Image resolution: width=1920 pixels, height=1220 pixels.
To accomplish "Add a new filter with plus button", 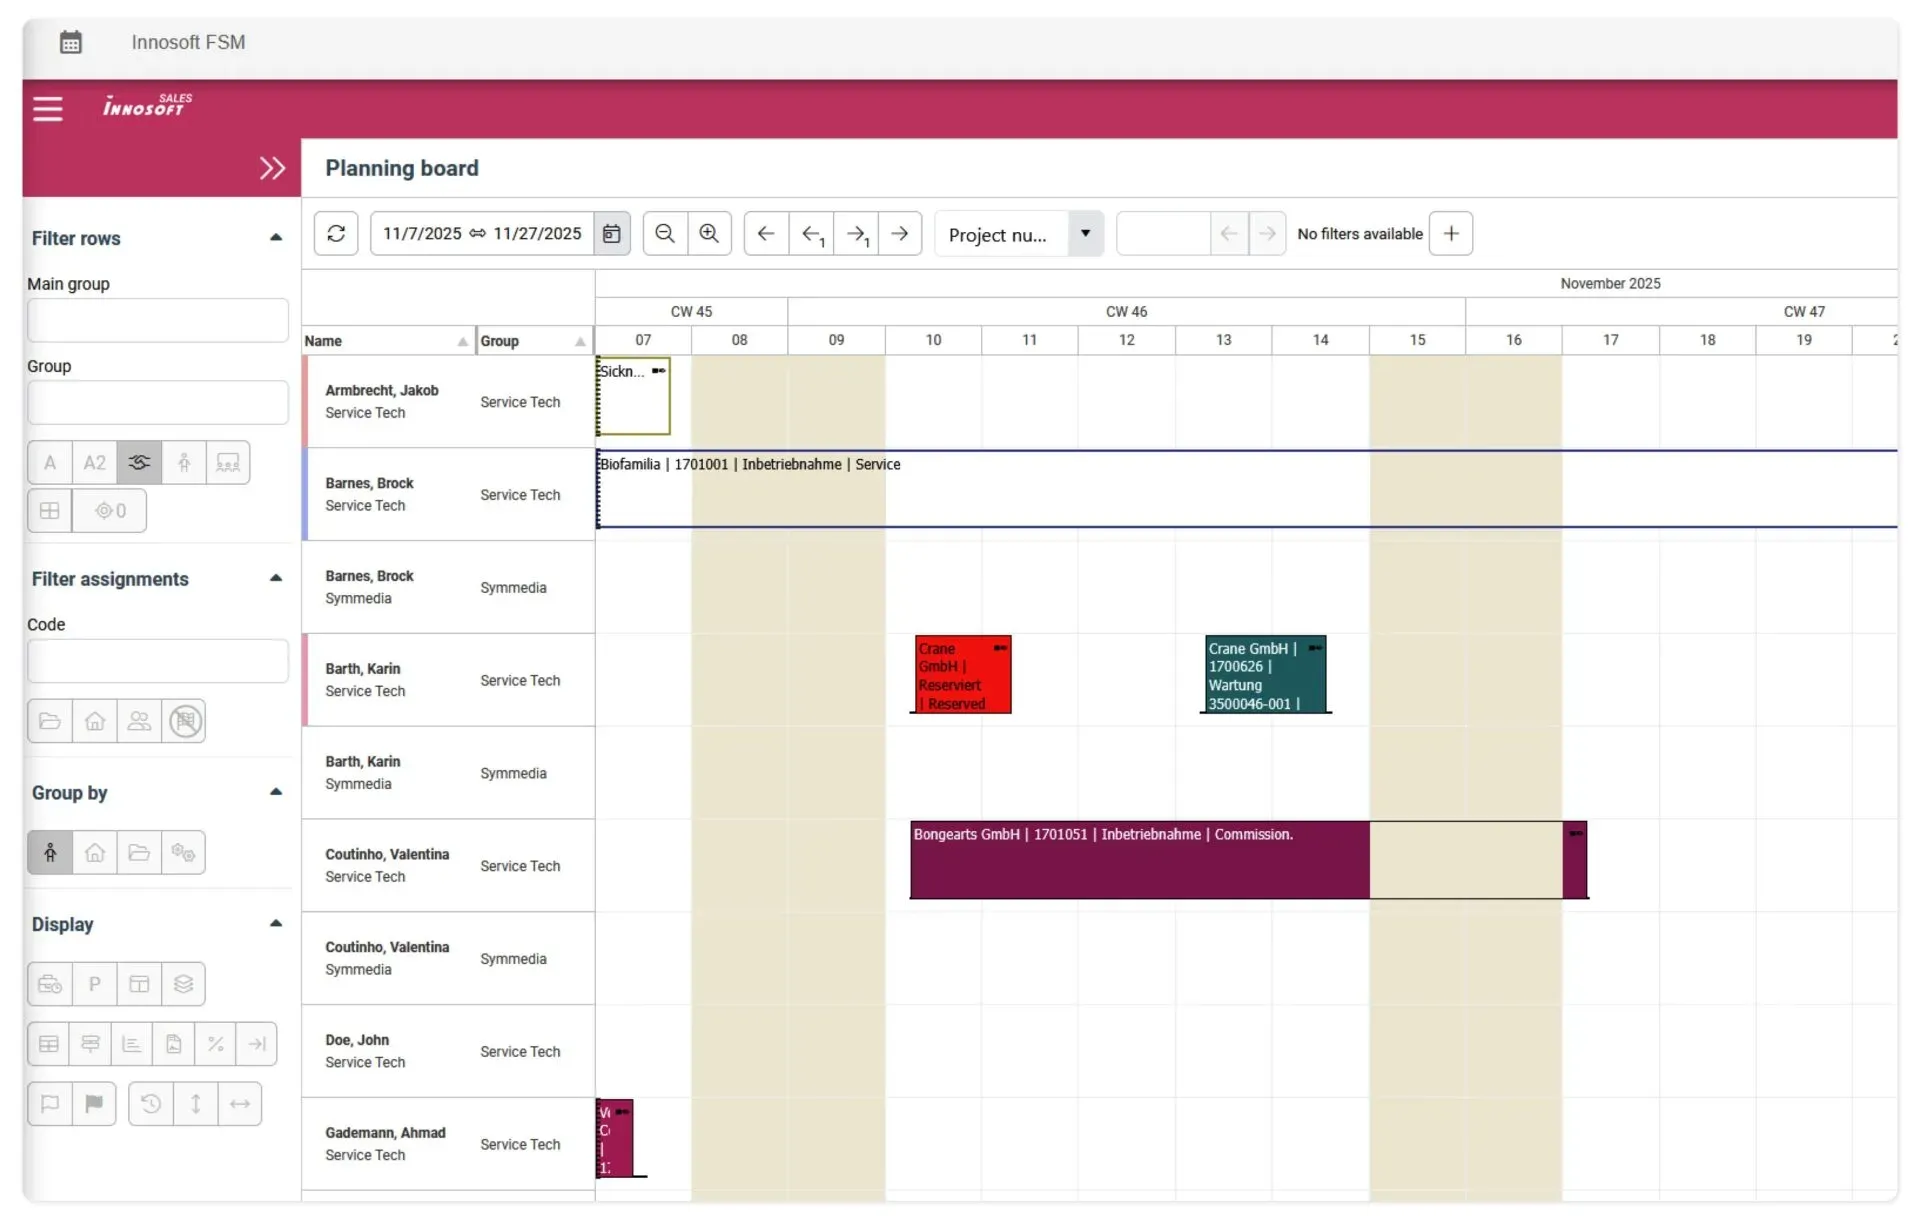I will 1450,234.
